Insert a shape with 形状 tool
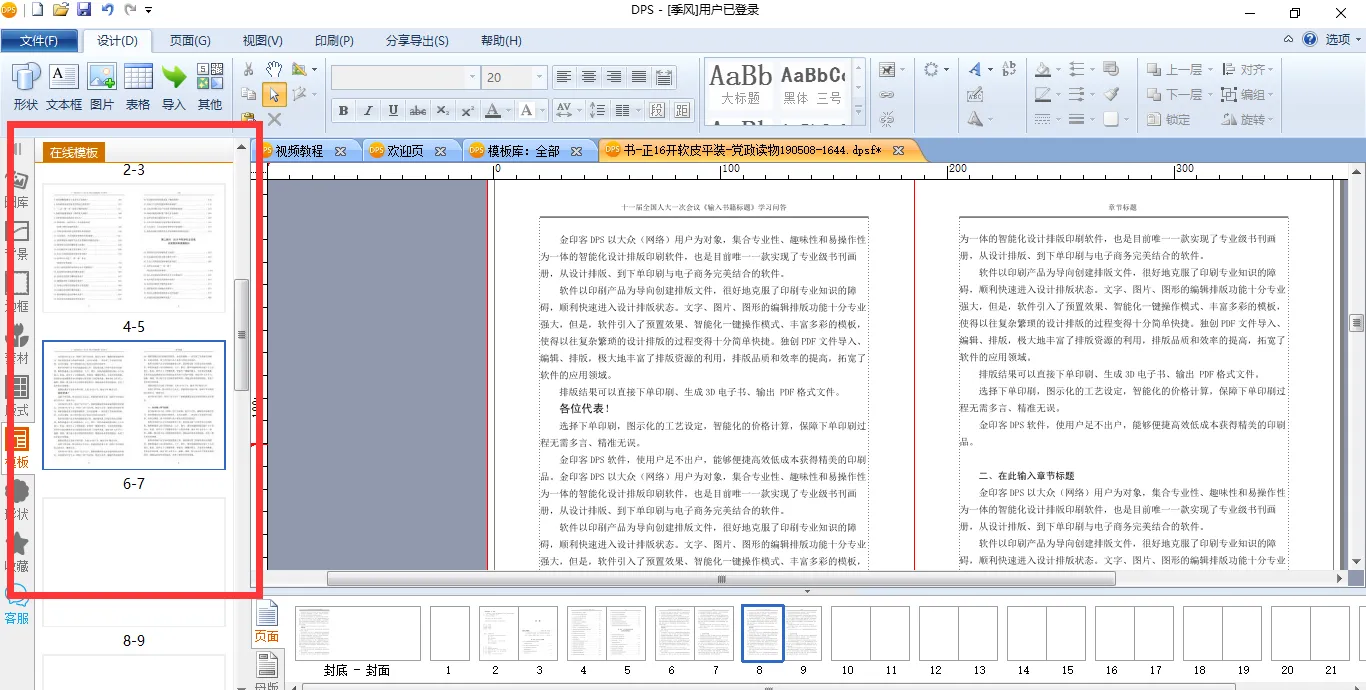The width and height of the screenshot is (1366, 690). (x=25, y=86)
